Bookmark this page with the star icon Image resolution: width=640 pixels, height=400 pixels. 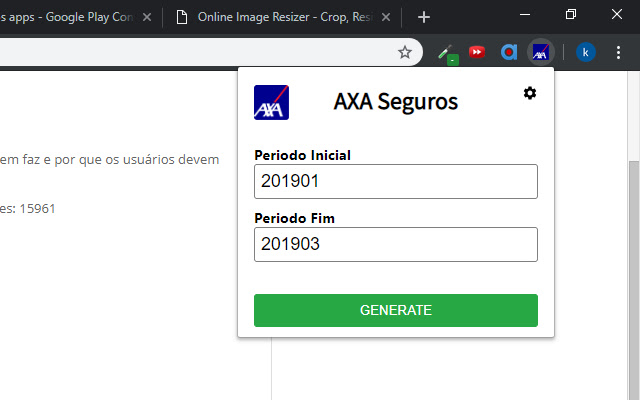pyautogui.click(x=404, y=52)
